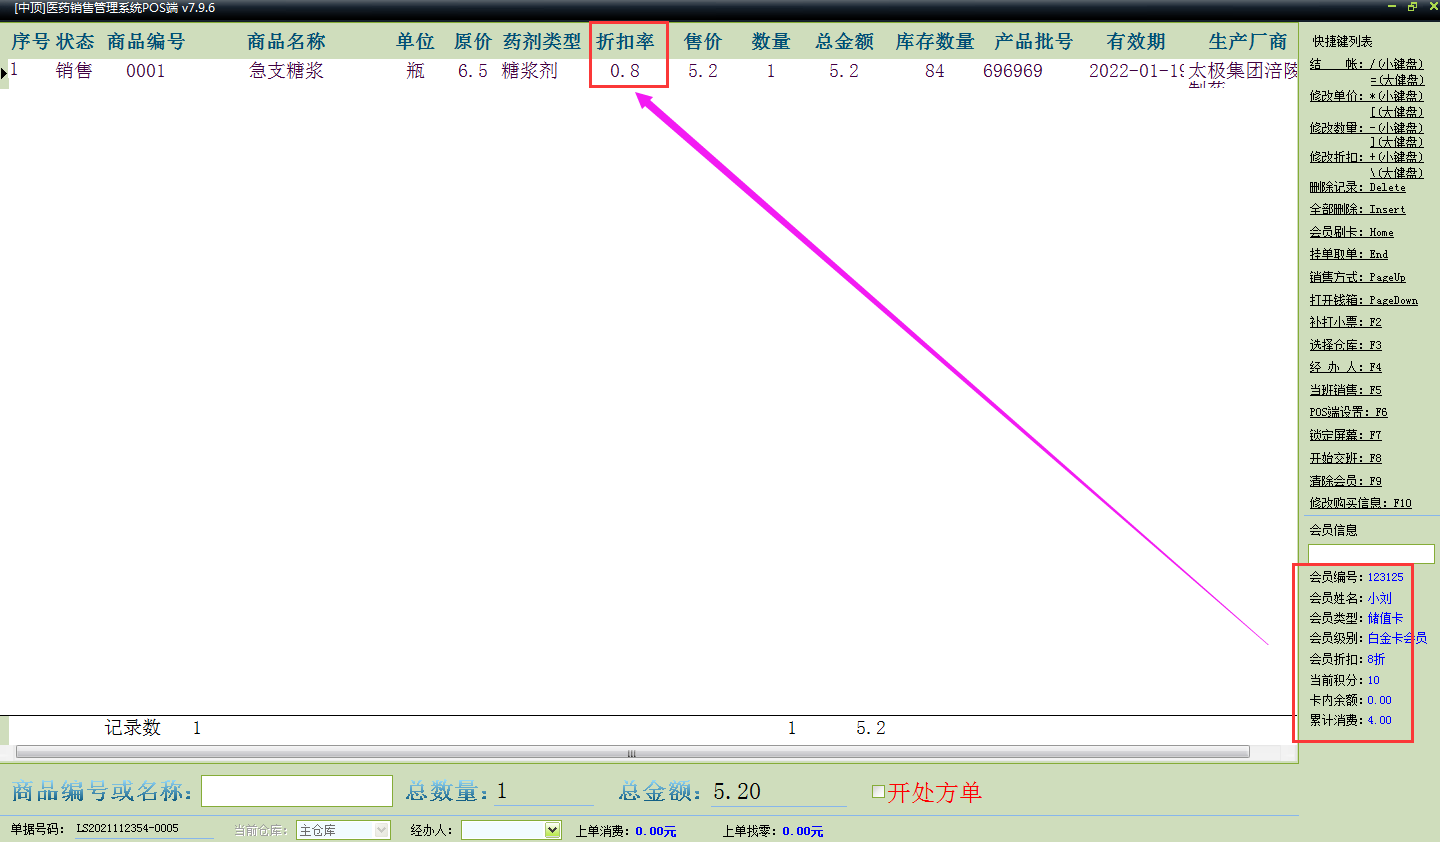Click the 696969 batch number cell
The height and width of the screenshot is (842, 1440).
coord(1013,71)
